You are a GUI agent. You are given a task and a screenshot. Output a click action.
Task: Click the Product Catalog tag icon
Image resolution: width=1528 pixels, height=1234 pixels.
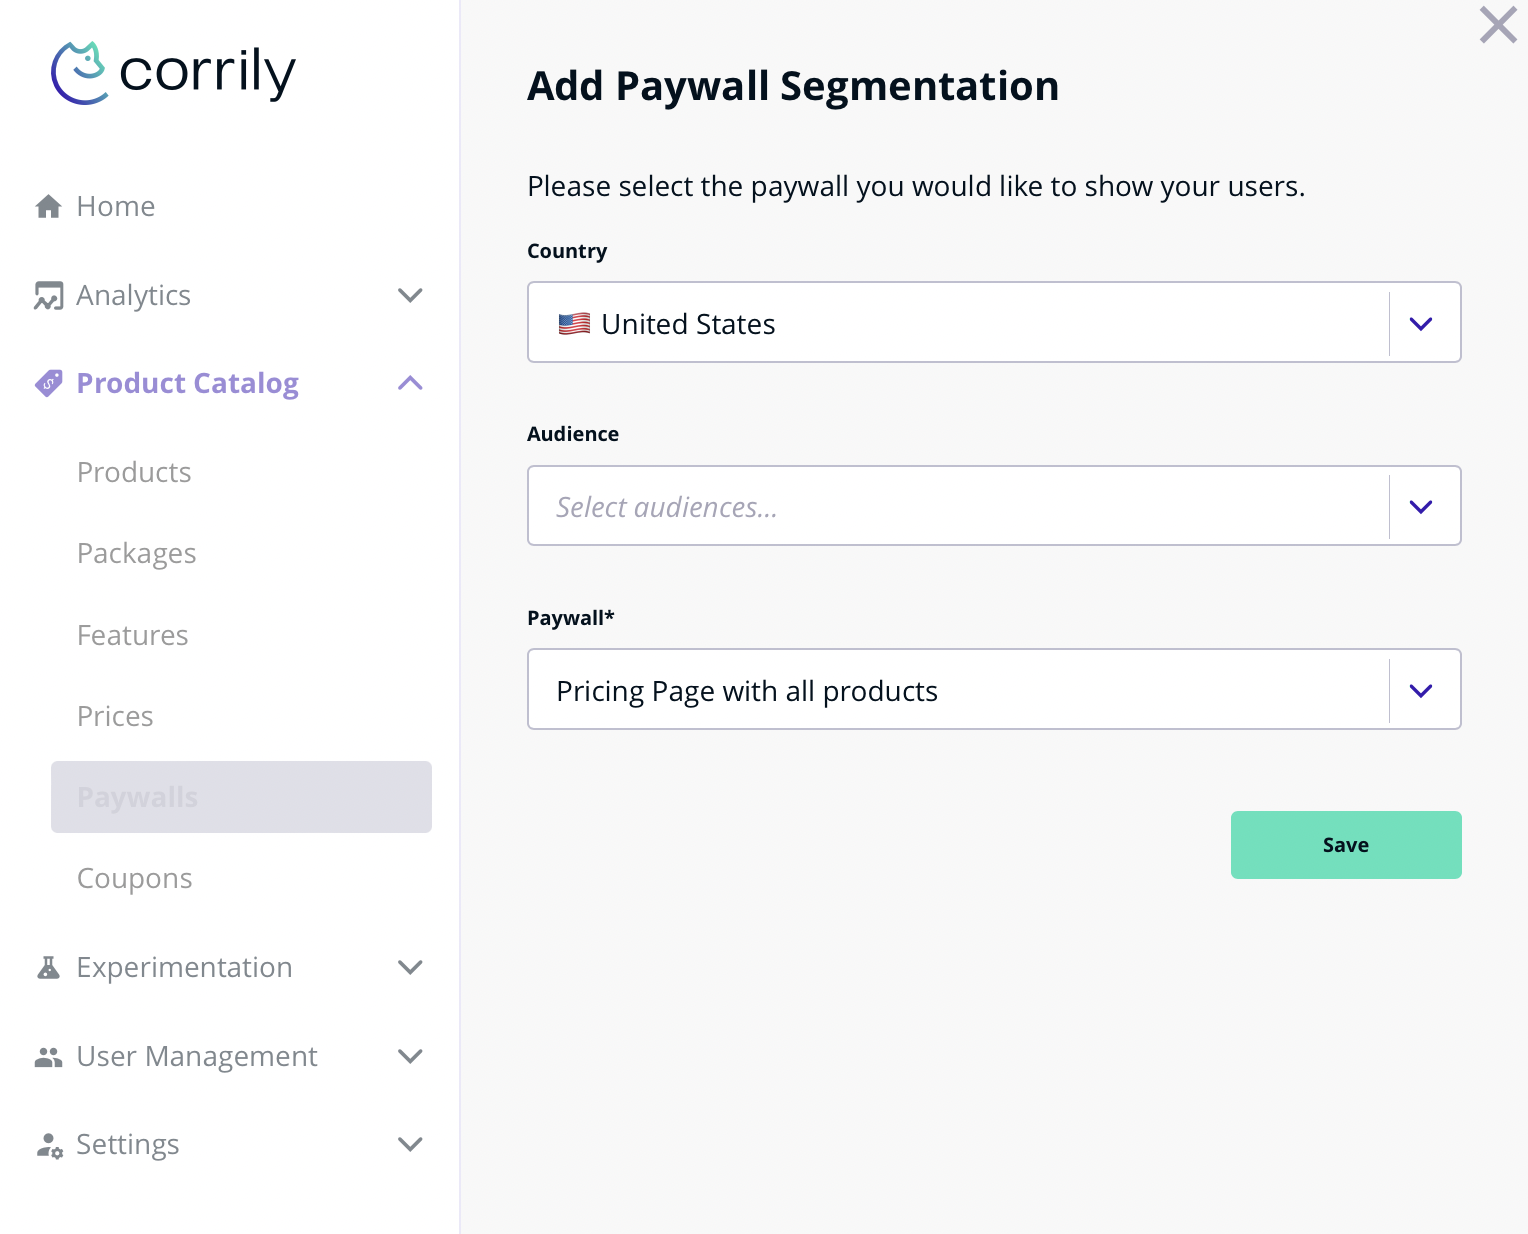pos(48,383)
